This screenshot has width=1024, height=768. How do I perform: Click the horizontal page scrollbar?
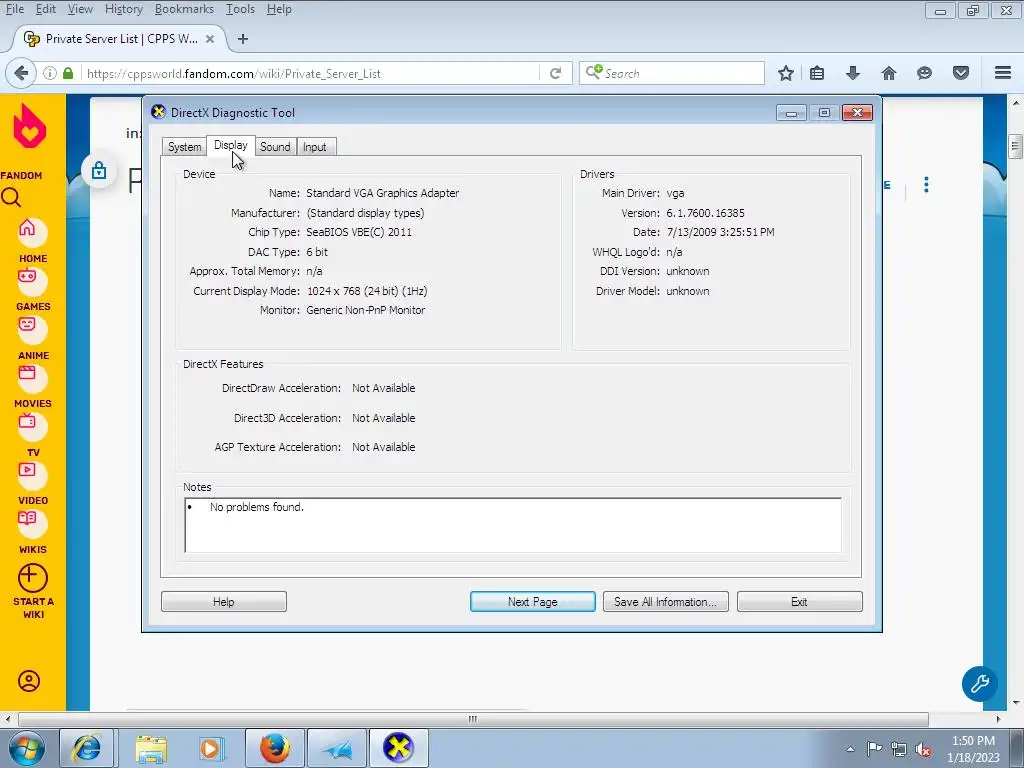pyautogui.click(x=473, y=719)
